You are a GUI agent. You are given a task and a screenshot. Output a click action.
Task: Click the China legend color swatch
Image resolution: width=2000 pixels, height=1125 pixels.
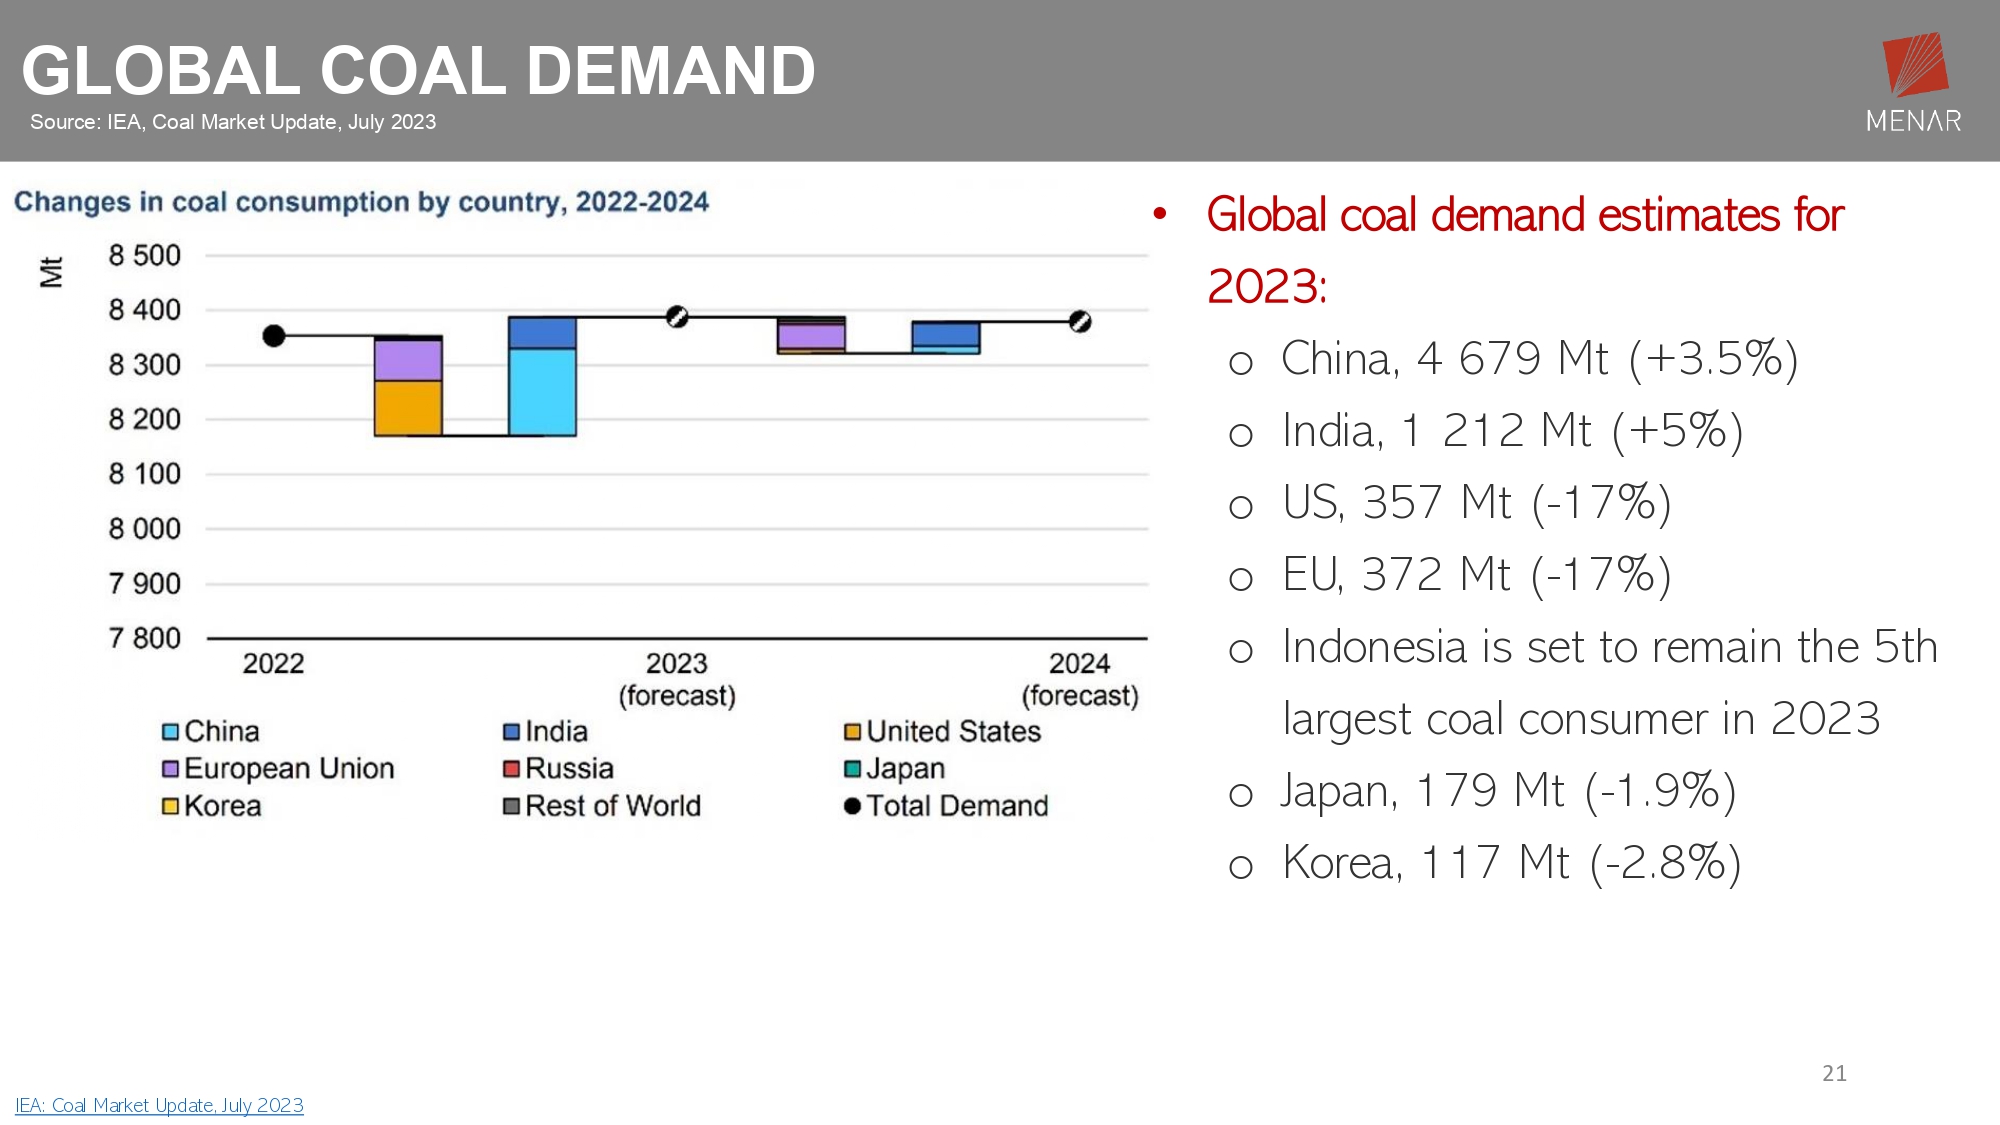click(x=171, y=732)
